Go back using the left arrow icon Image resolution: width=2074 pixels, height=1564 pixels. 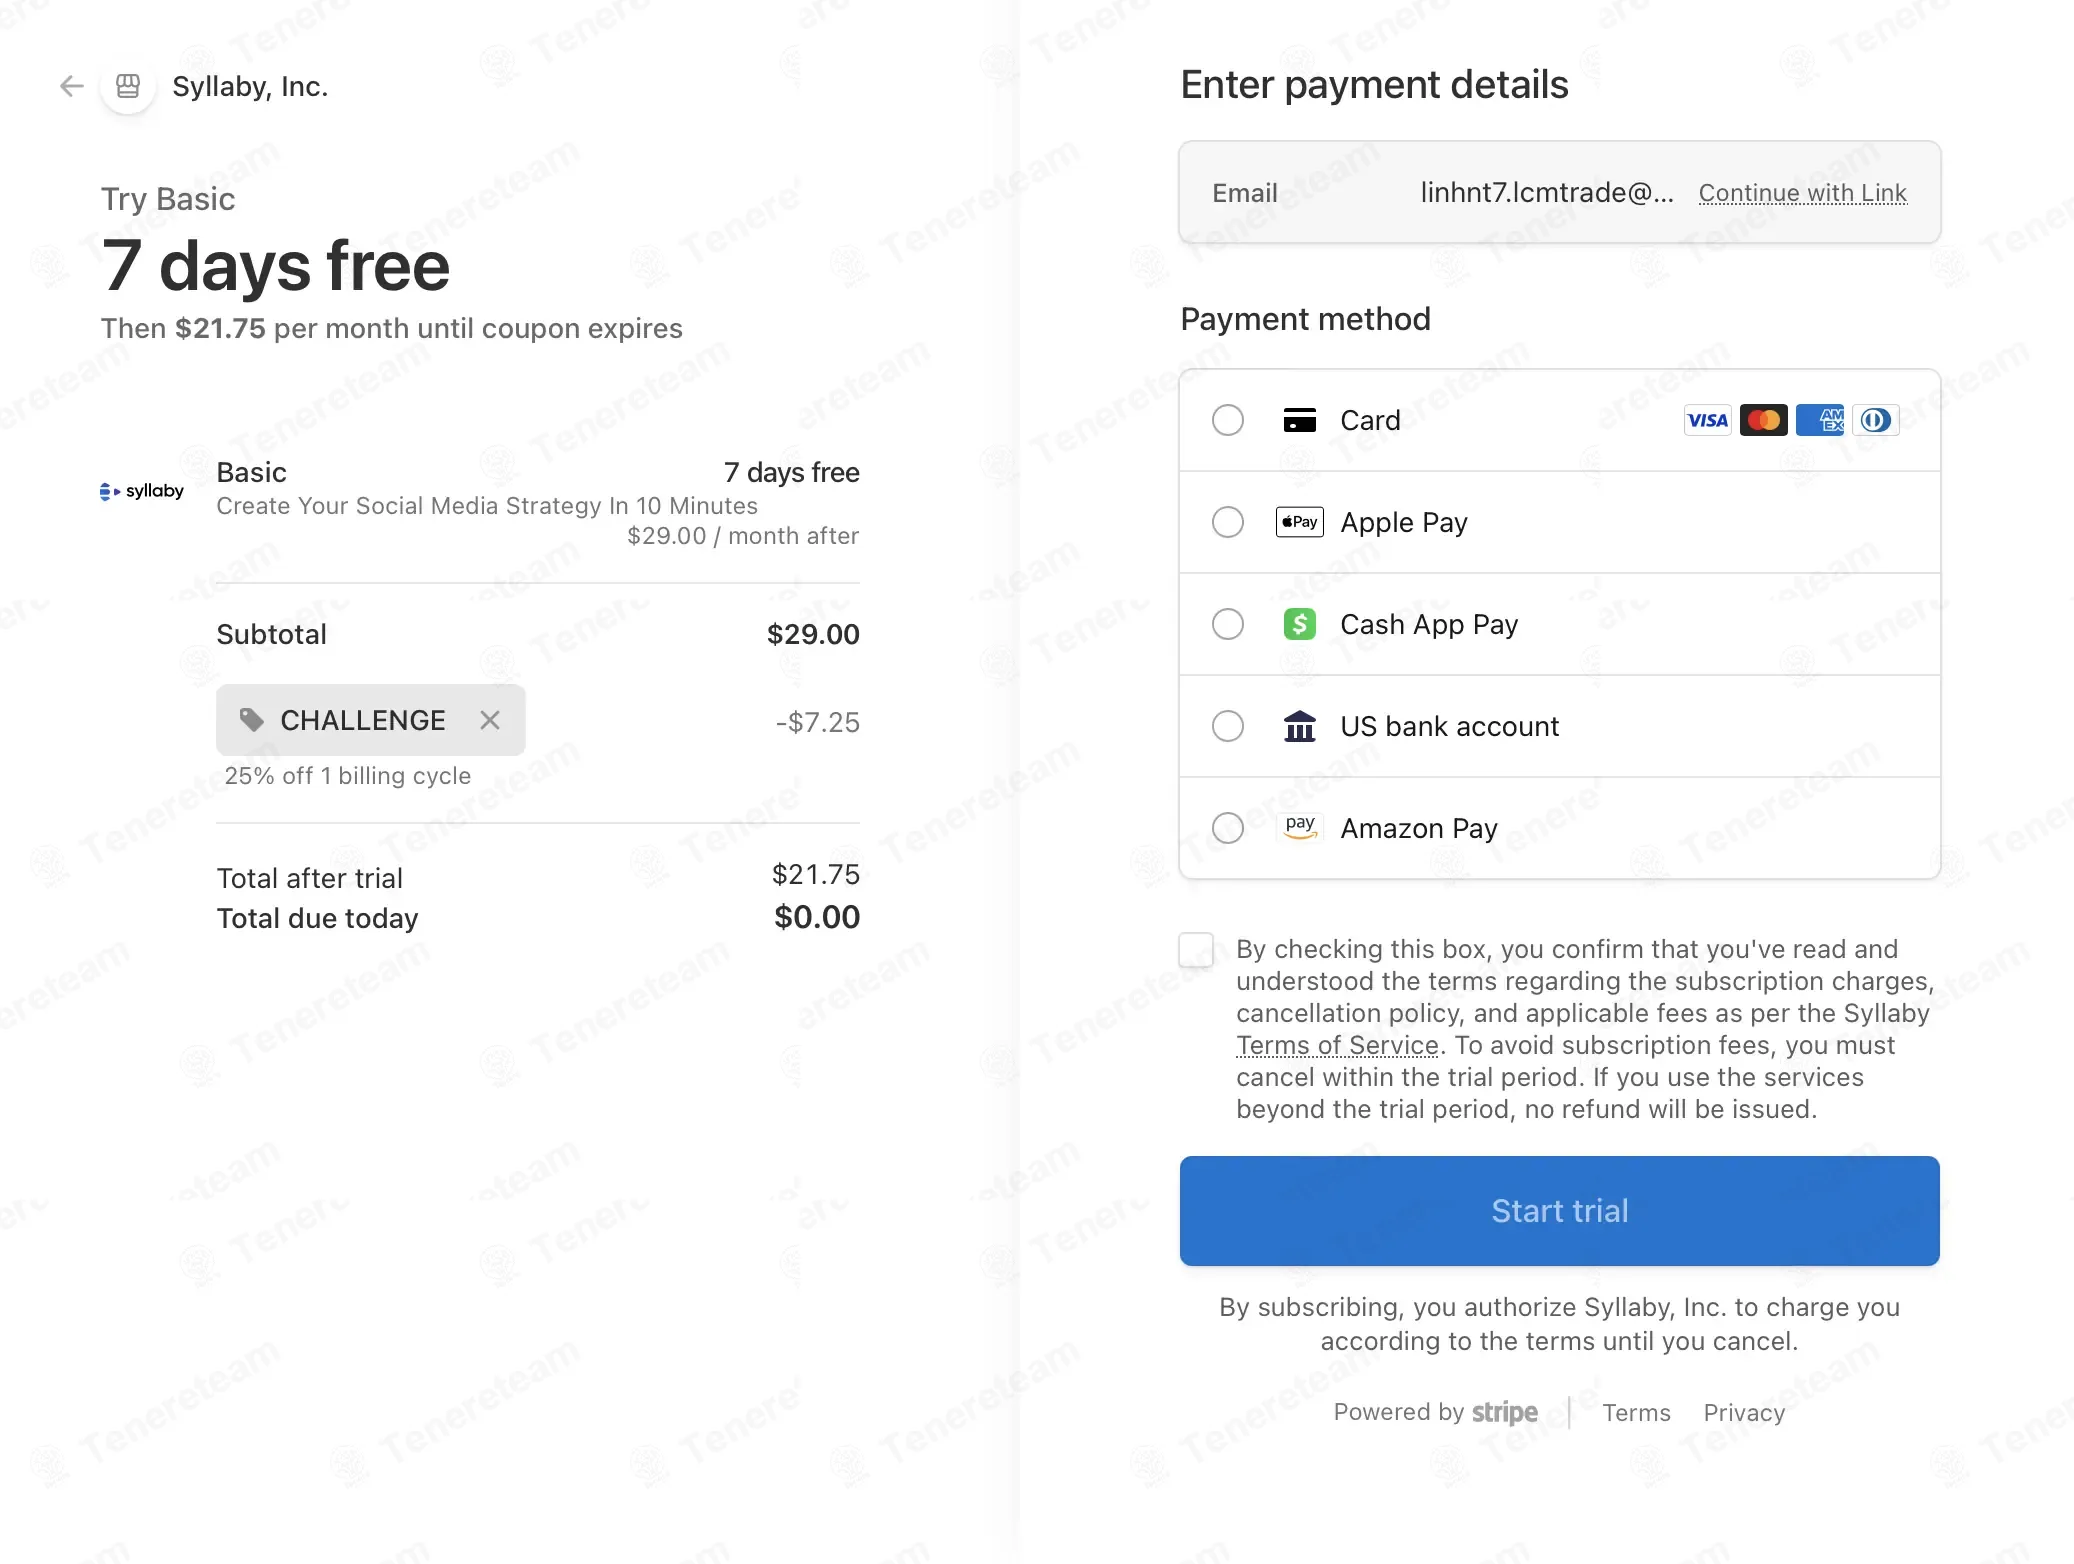click(71, 86)
